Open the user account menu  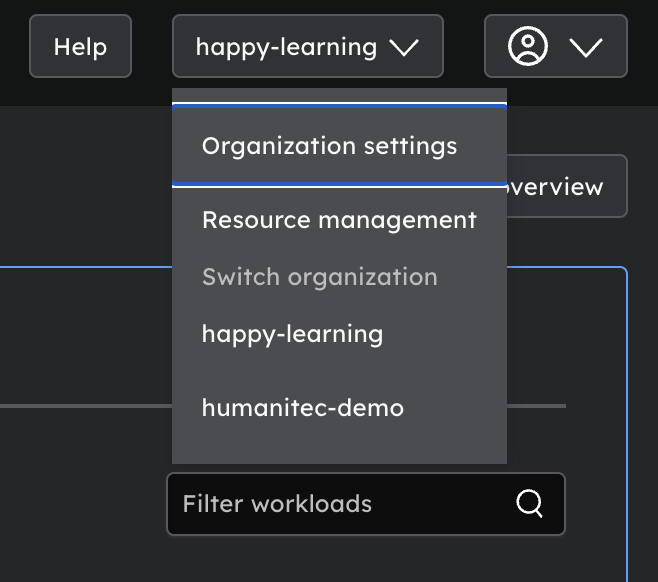pos(556,46)
